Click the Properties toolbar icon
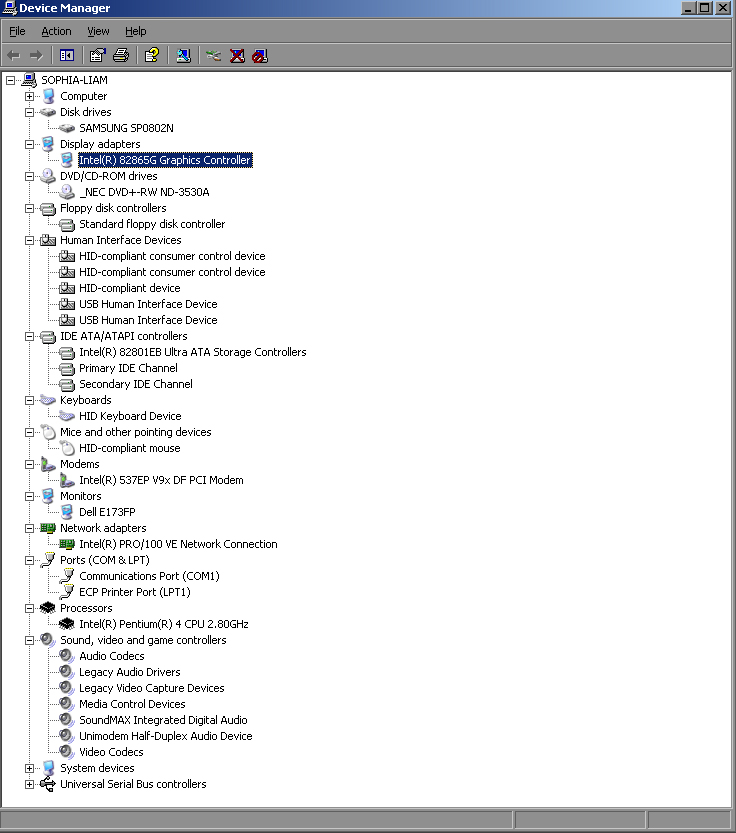This screenshot has height=833, width=736. pyautogui.click(x=97, y=55)
